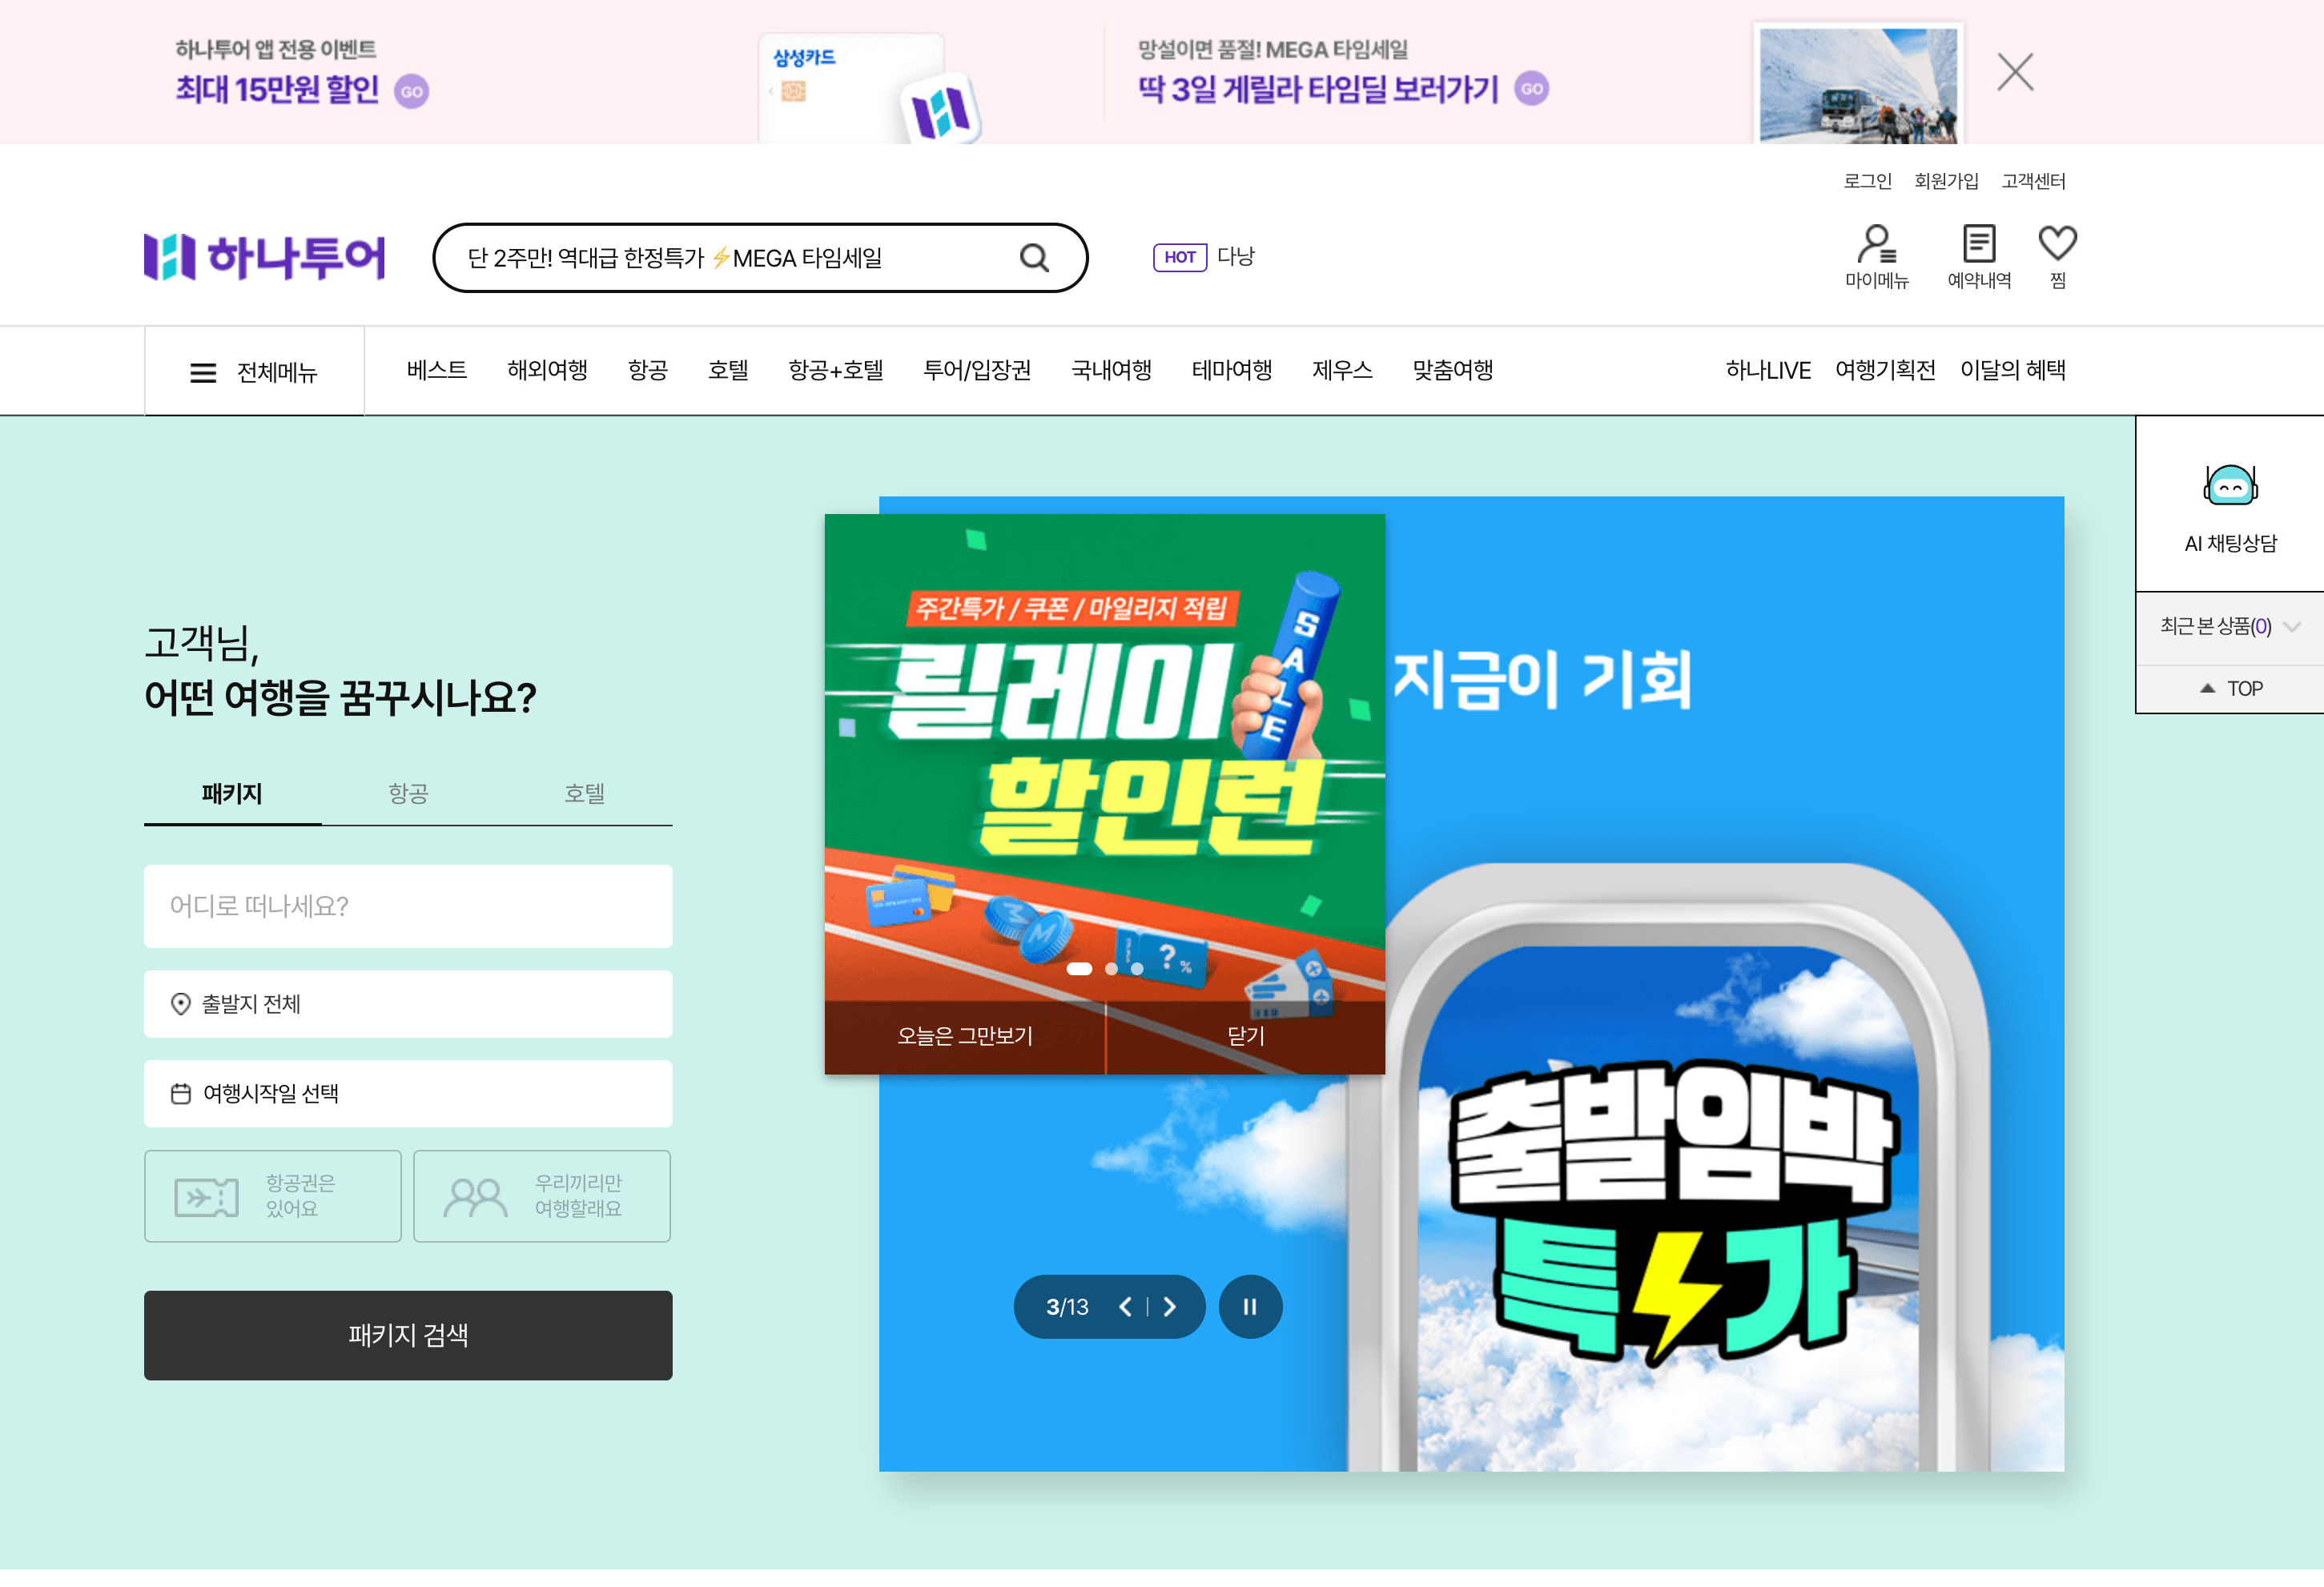The image size is (2324, 1587).
Task: Click 어디로 떠나세요? destination field
Action: (x=408, y=906)
